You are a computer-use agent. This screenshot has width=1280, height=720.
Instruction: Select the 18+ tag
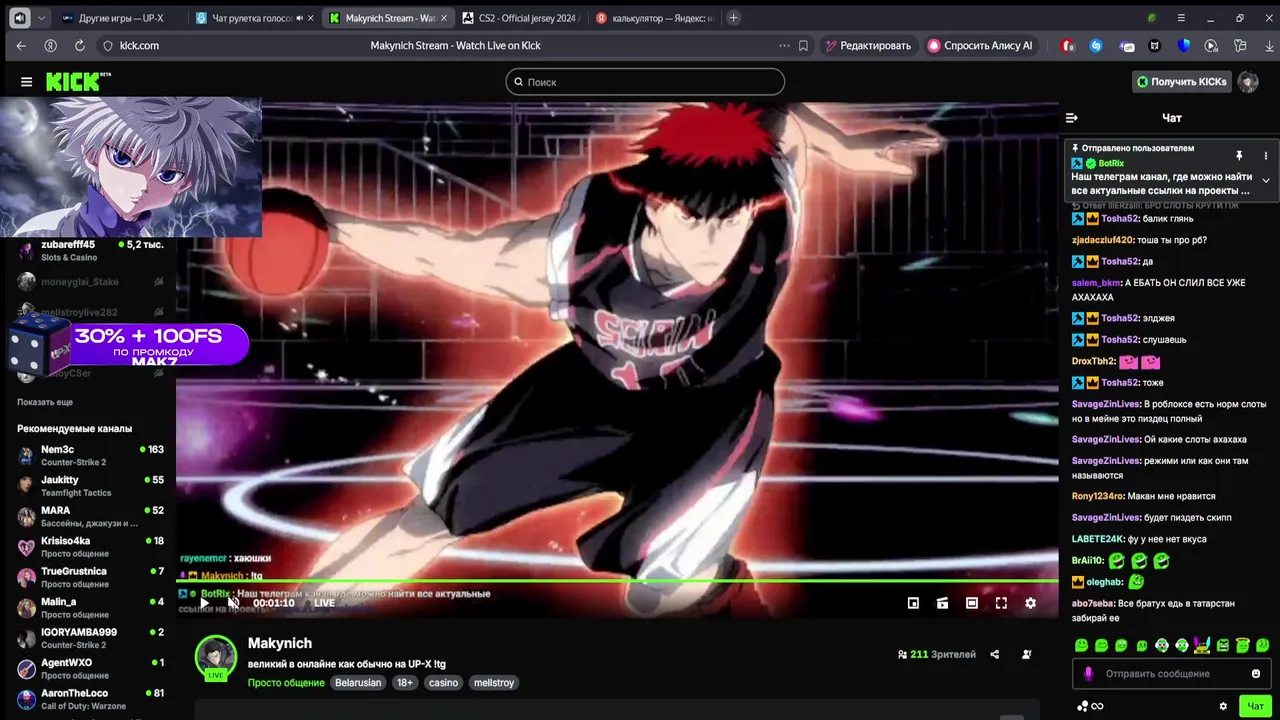click(404, 683)
